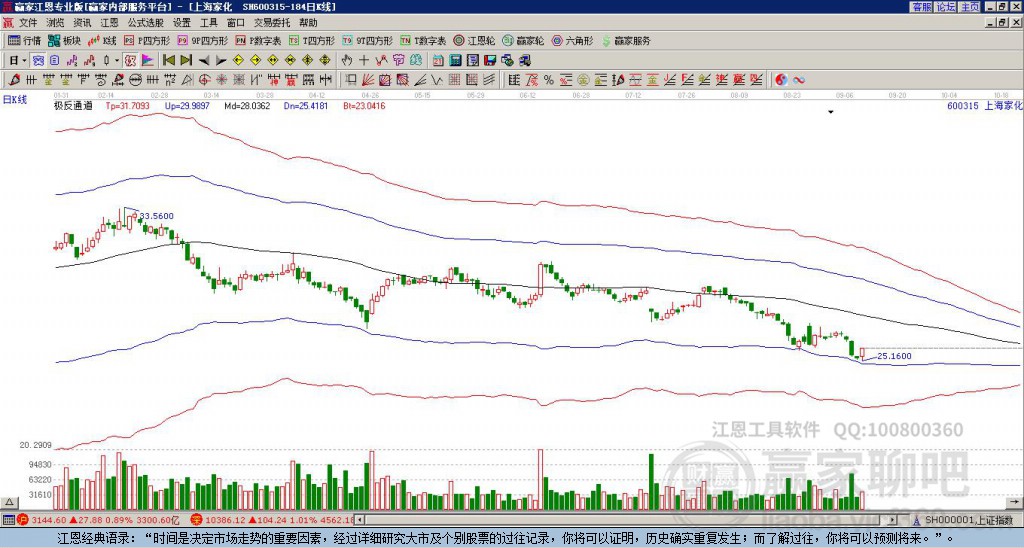Open the 帮助 menu

[308, 23]
